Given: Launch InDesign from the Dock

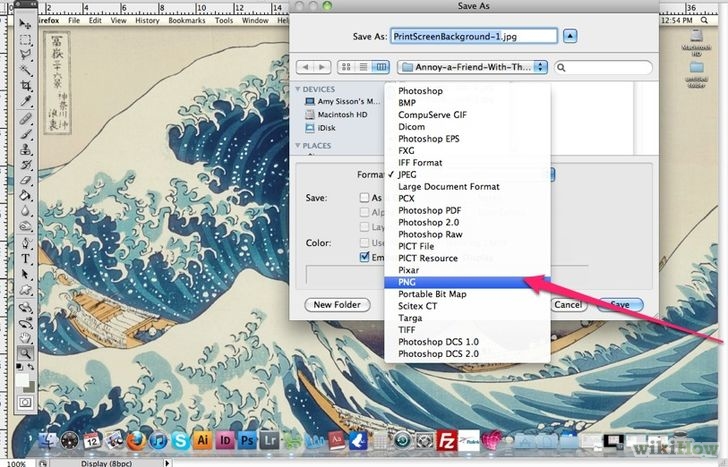Looking at the screenshot, I should pyautogui.click(x=225, y=440).
